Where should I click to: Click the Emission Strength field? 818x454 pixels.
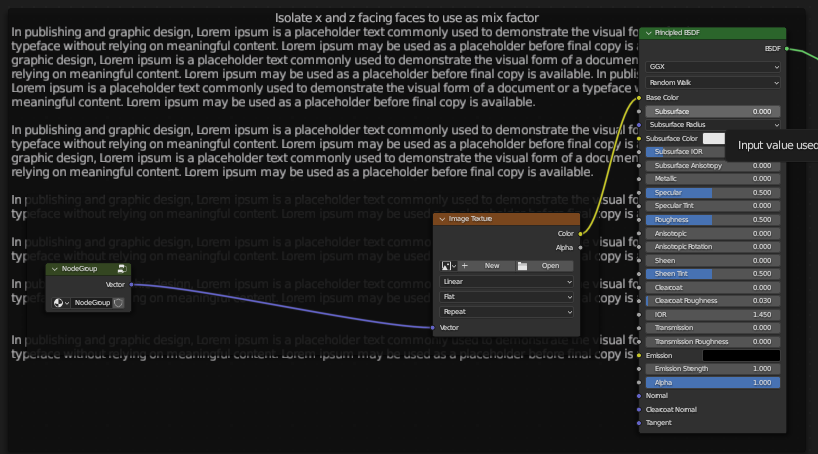713,368
